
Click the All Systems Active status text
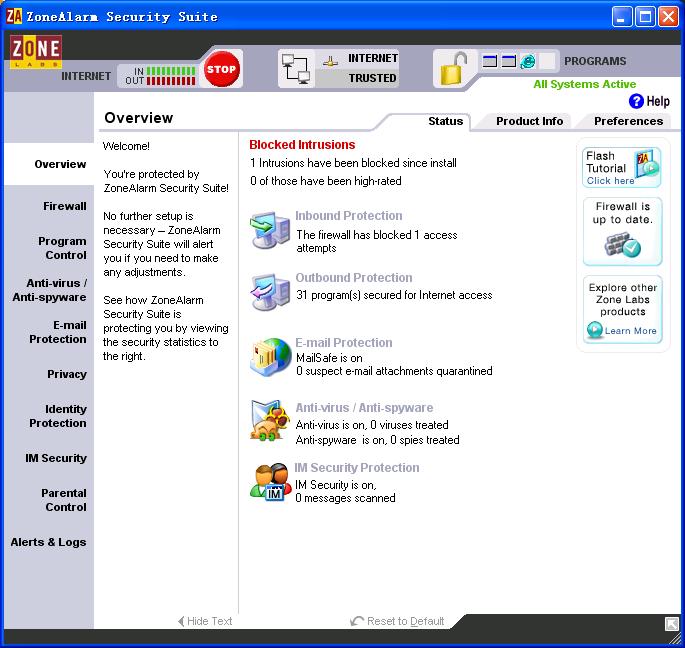585,84
